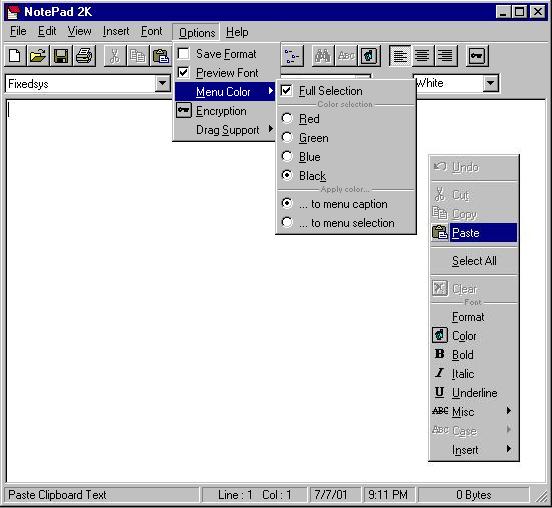Viewport: 552px width, 508px height.
Task: Close the Options menu from the menu bar
Action: [196, 32]
